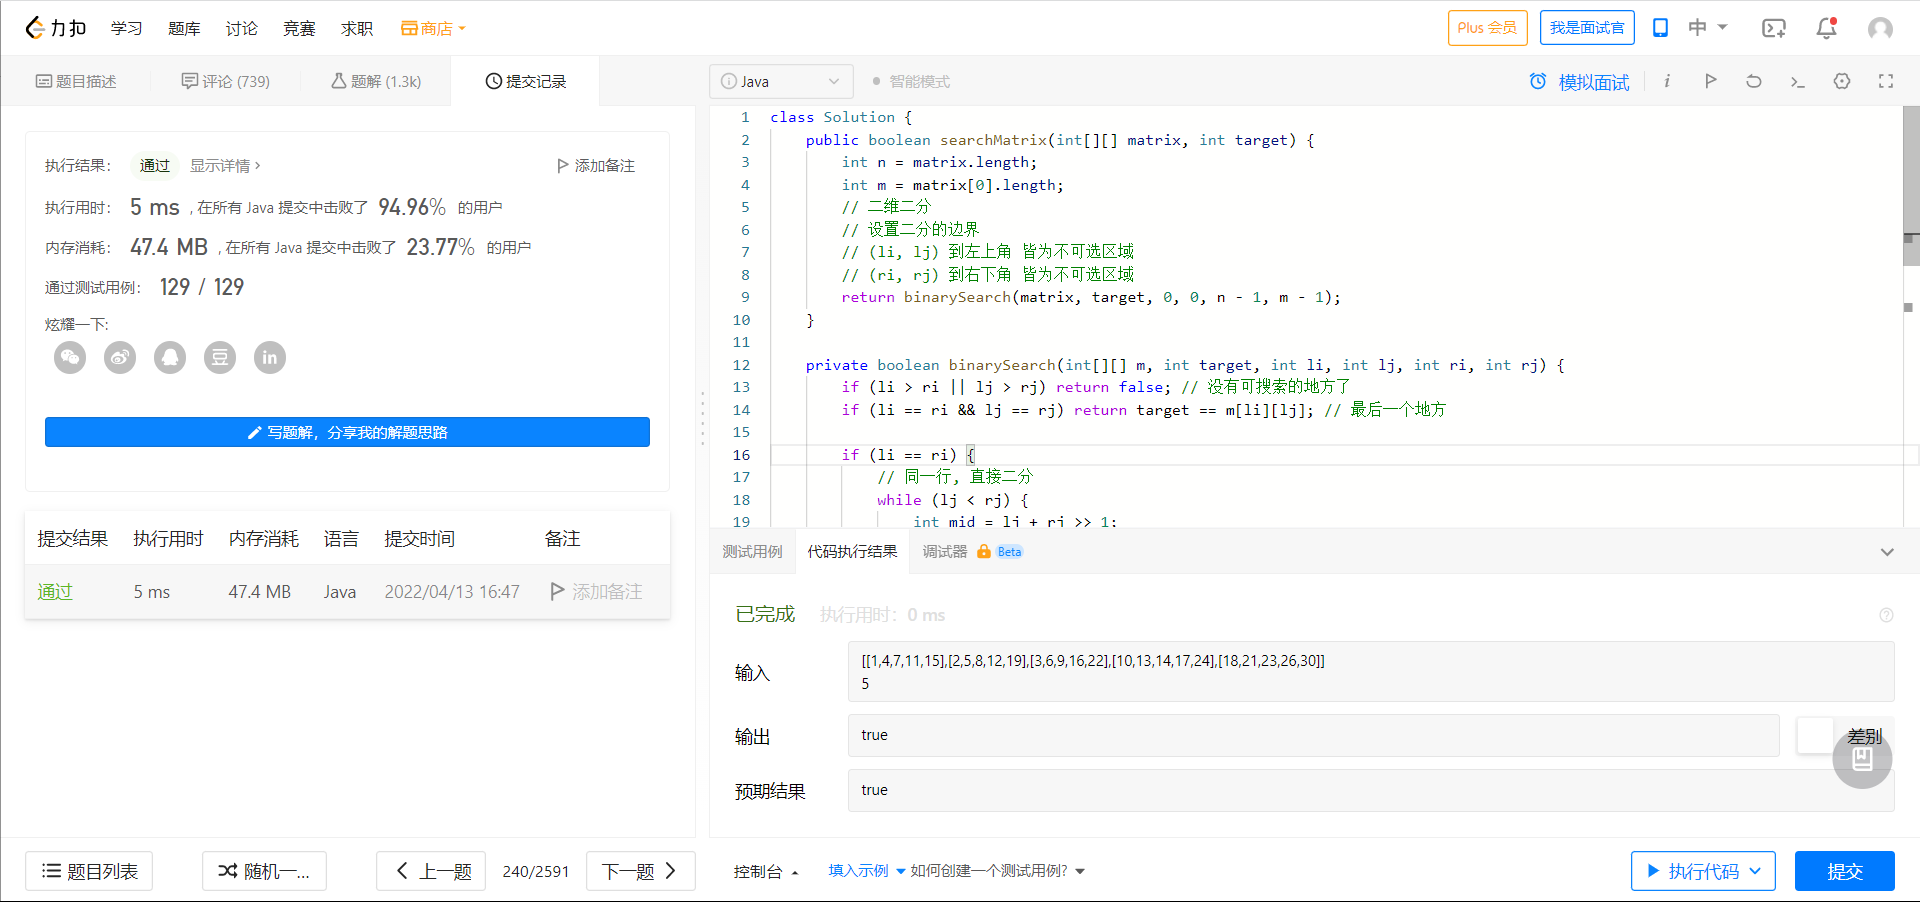
Task: Open 题目列表 problem list
Action: 89,871
